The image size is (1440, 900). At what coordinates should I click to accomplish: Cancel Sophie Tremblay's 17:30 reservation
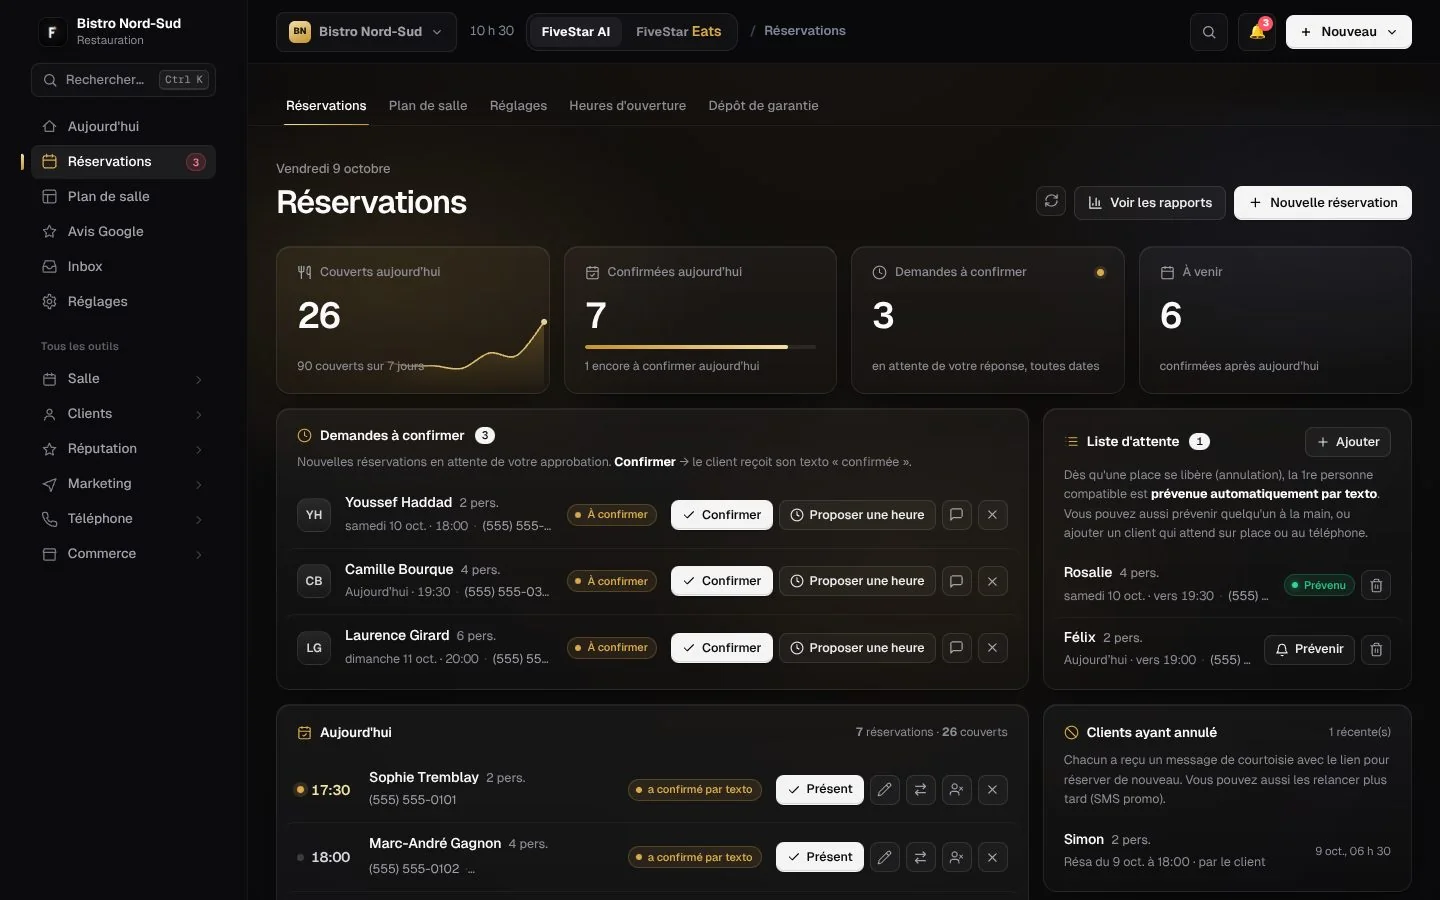tap(992, 790)
